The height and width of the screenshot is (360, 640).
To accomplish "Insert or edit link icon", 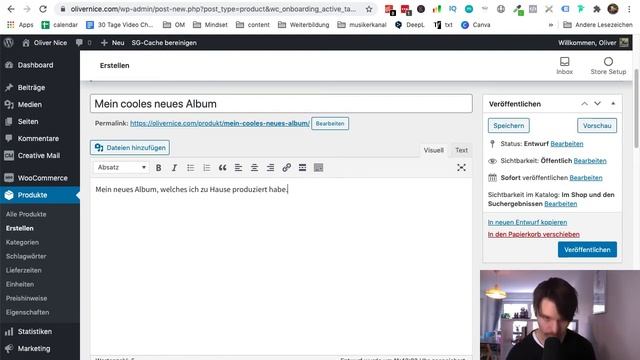I will pyautogui.click(x=287, y=168).
